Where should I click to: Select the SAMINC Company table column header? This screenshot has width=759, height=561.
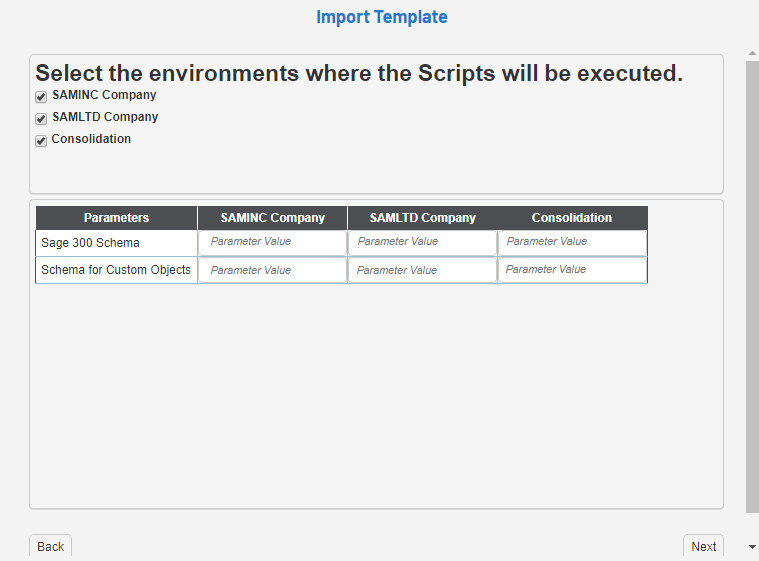coord(272,218)
